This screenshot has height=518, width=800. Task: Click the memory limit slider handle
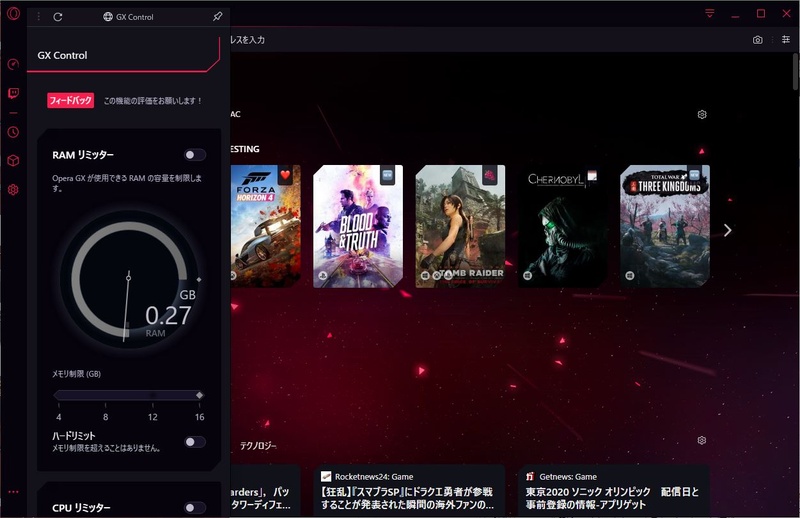coord(199,395)
